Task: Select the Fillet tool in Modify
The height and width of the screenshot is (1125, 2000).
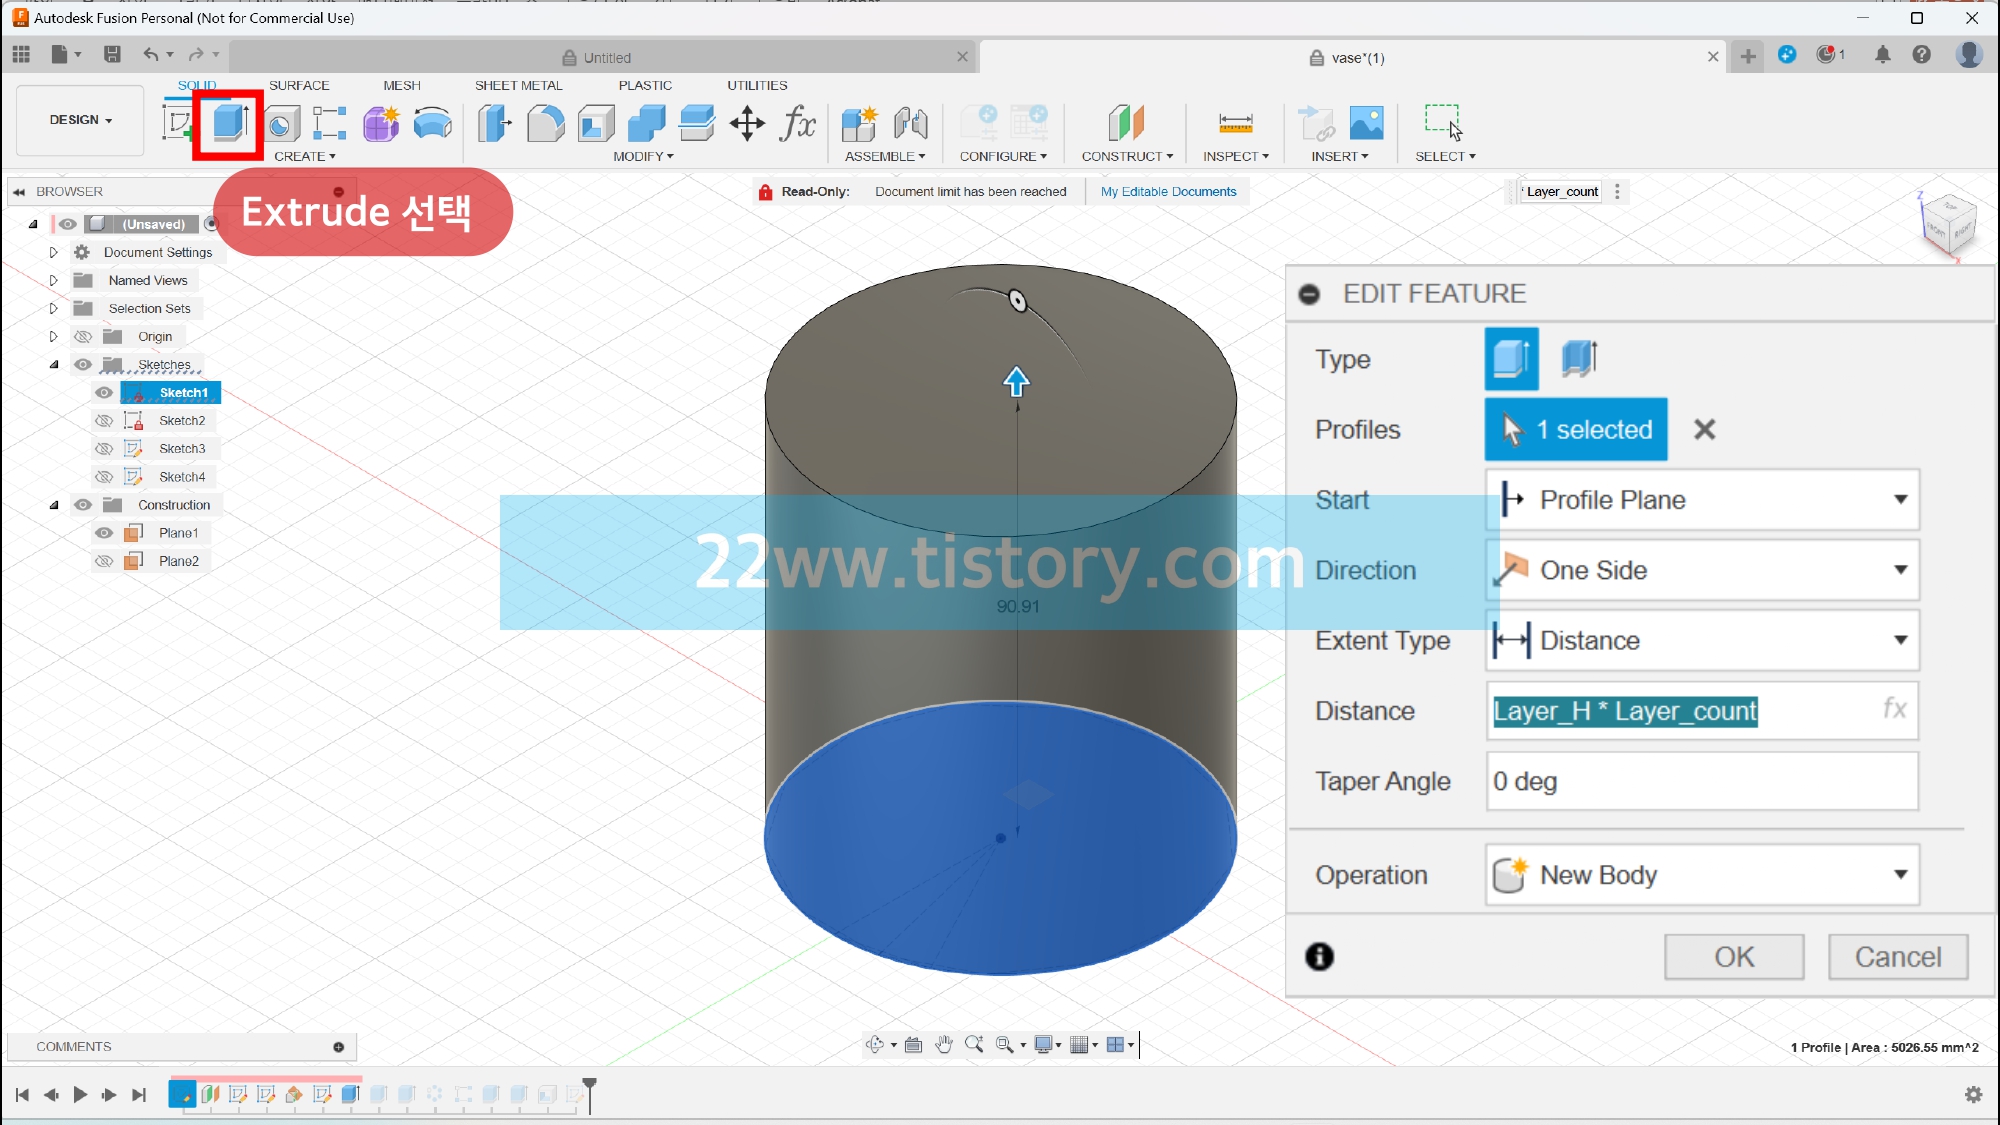Action: [x=545, y=124]
